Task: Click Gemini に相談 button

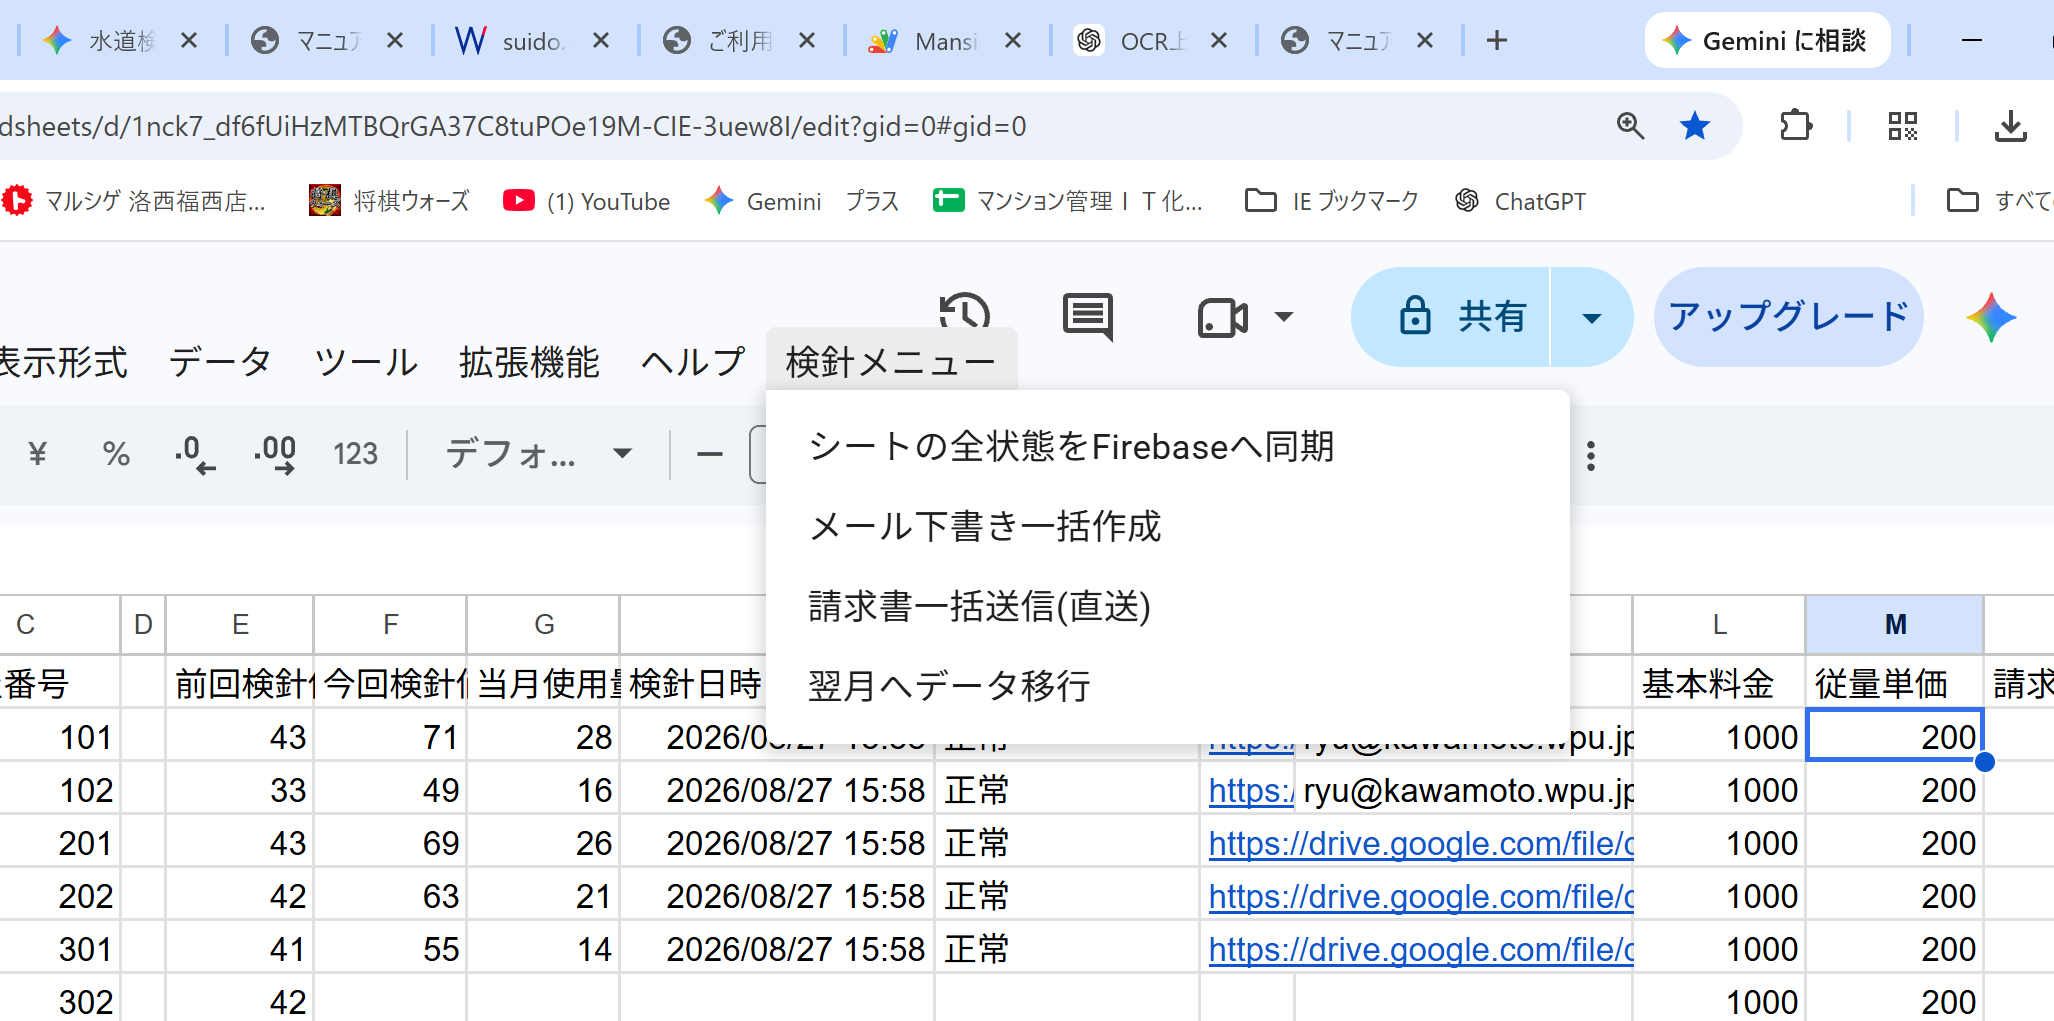Action: tap(1767, 41)
